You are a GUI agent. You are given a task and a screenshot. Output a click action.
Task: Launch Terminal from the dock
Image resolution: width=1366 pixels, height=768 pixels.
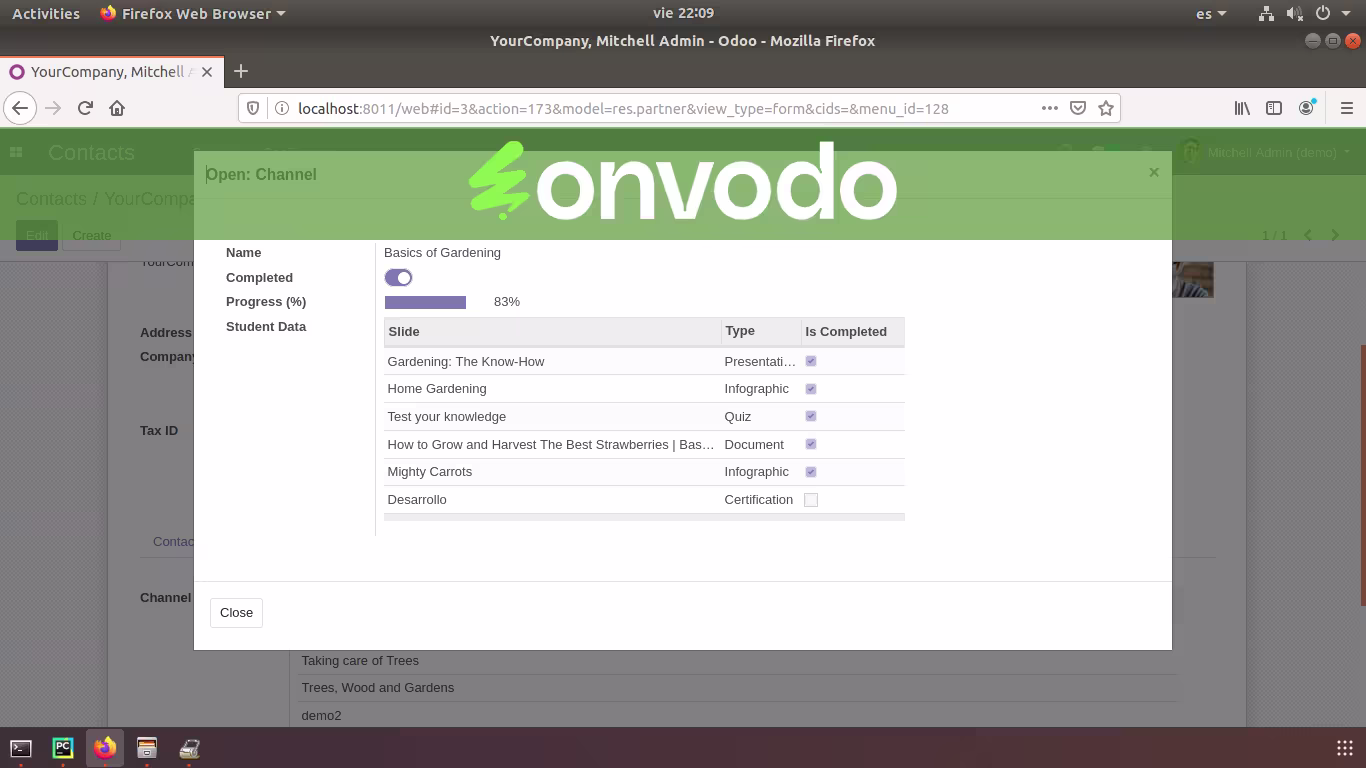click(21, 748)
